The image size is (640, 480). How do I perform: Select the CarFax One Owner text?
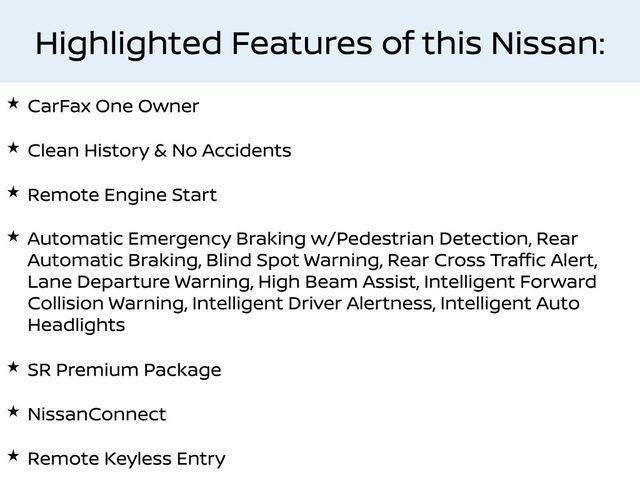tap(113, 106)
